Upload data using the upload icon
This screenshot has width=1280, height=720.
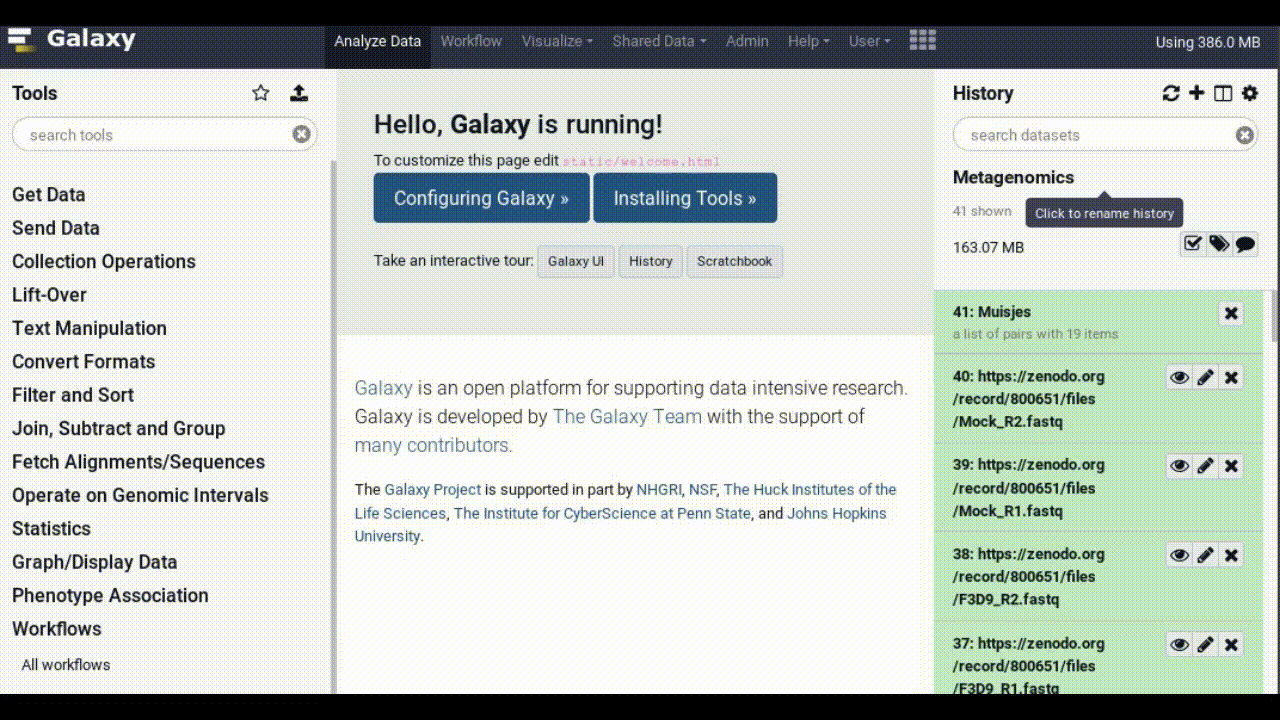click(x=299, y=92)
